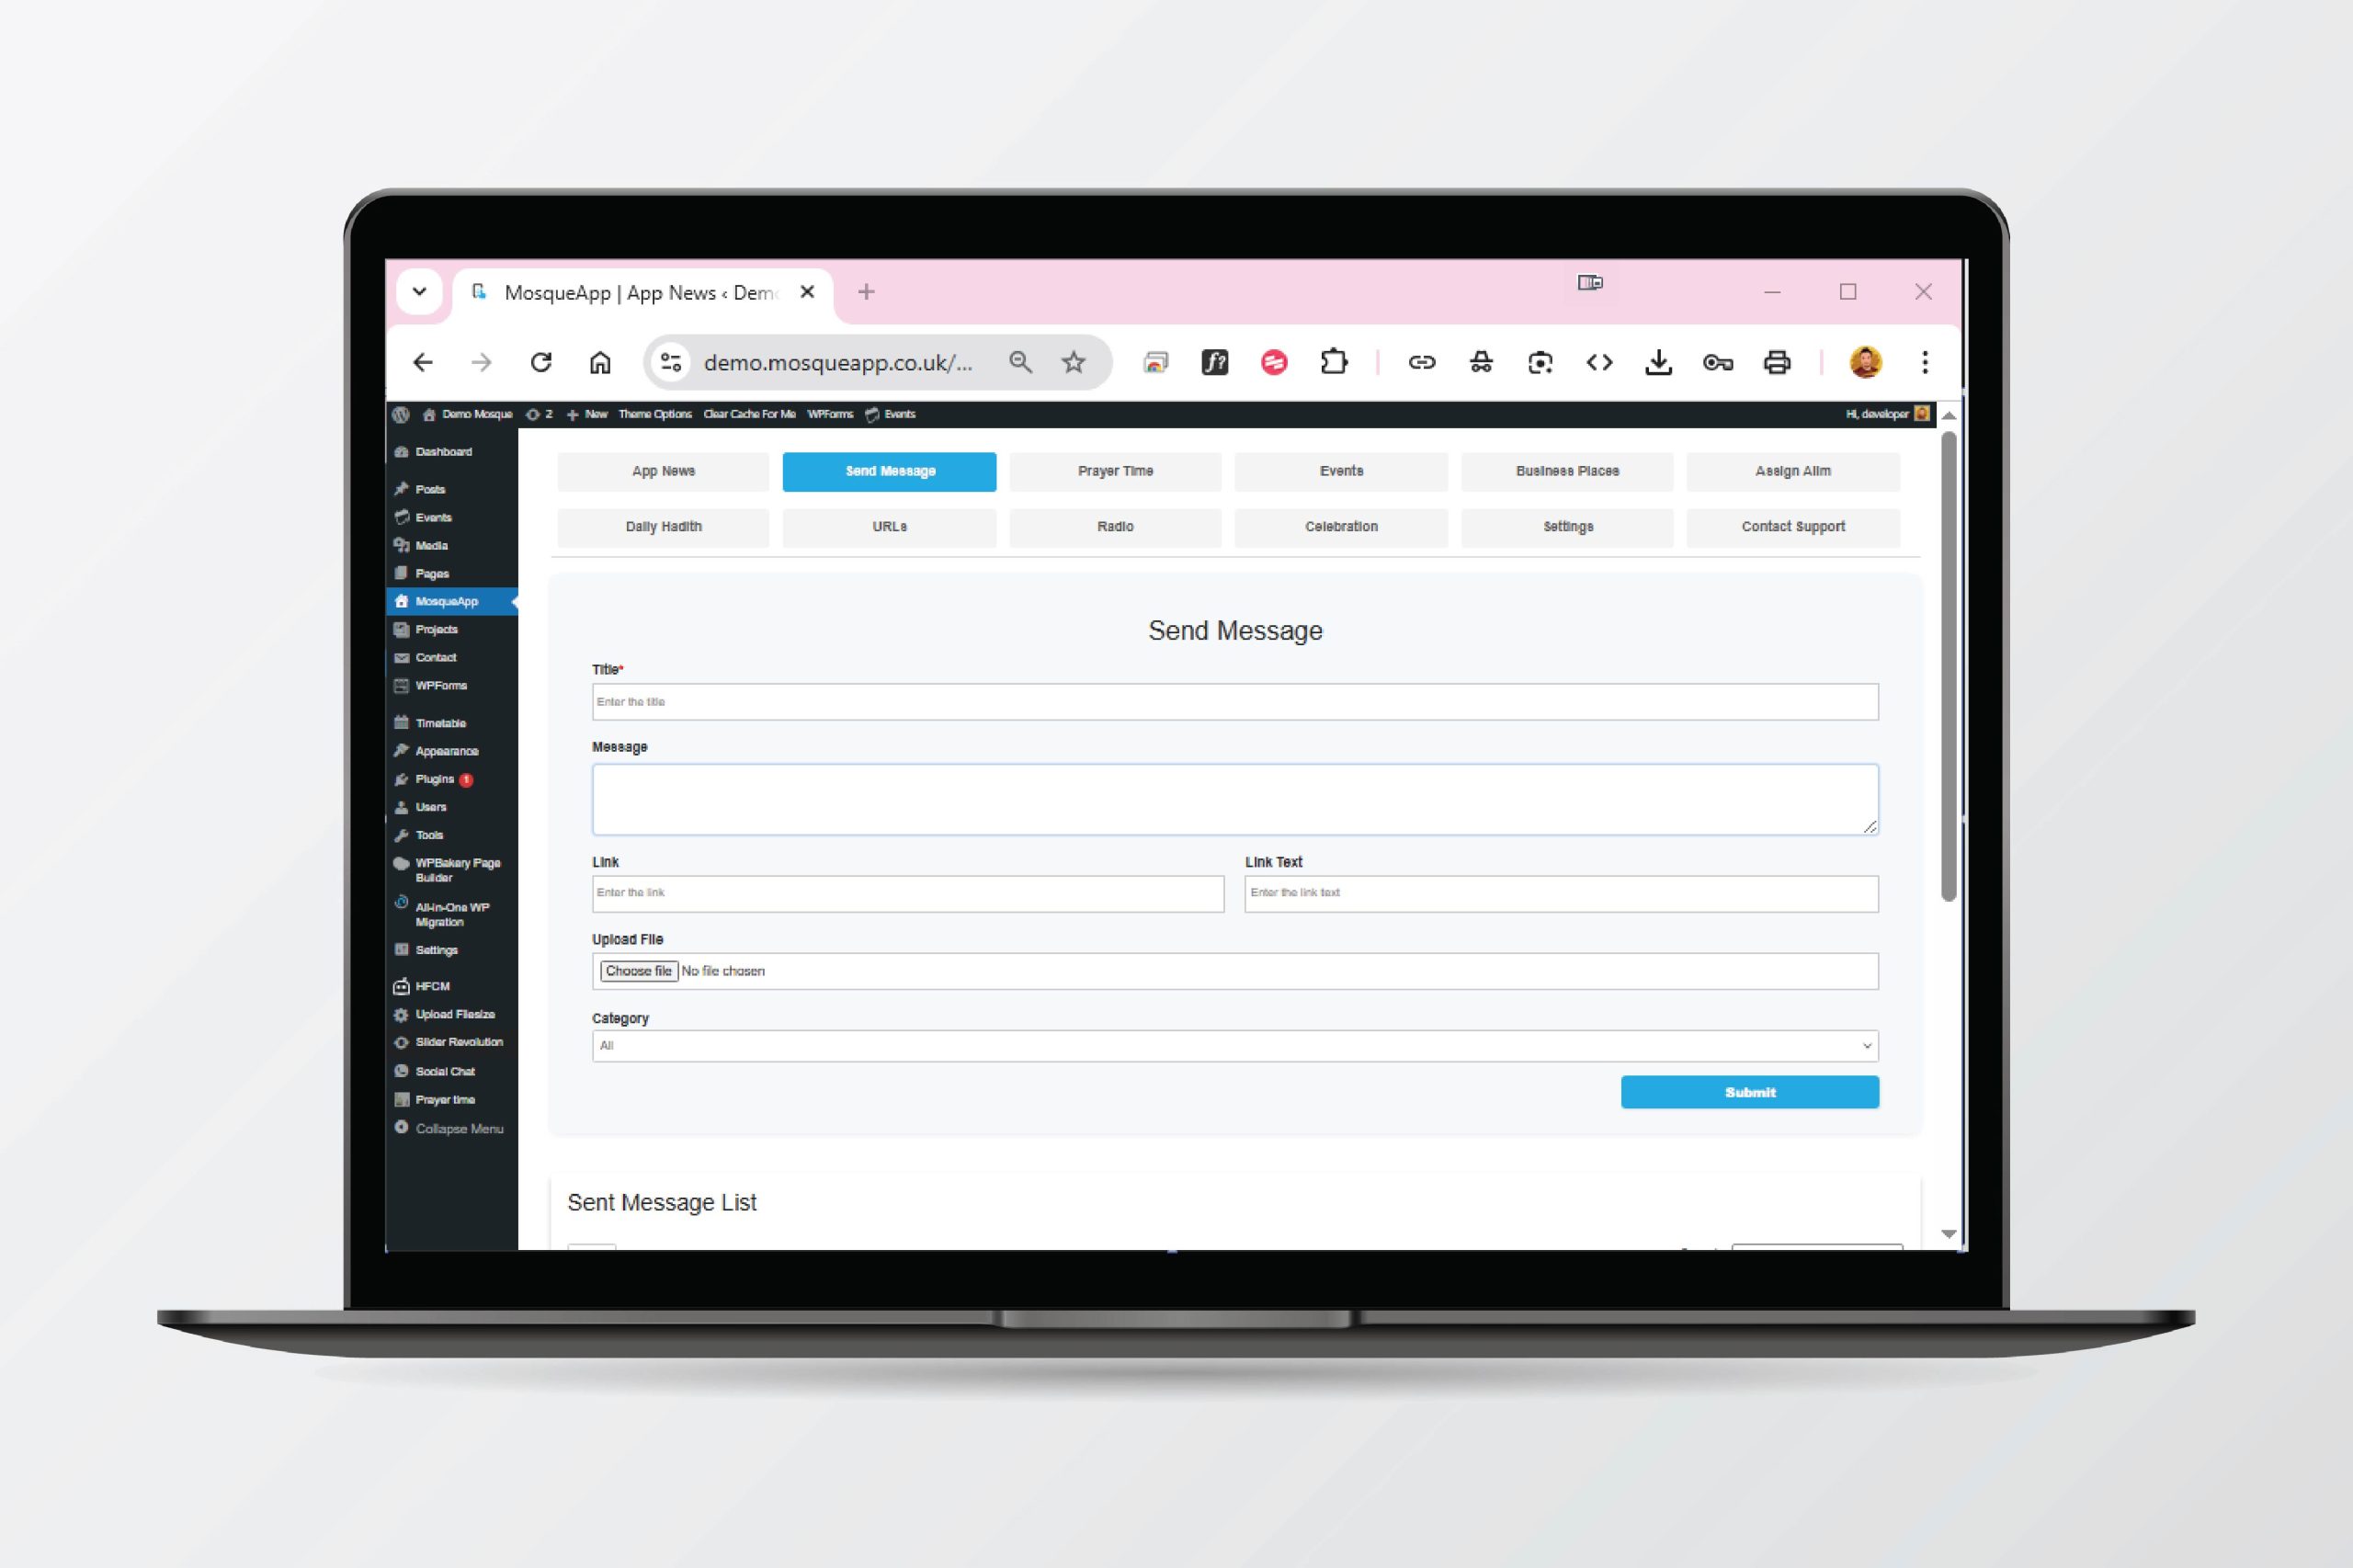Expand the tab search chevron dropdown
Screen dimensions: 2353x1568
[420, 292]
